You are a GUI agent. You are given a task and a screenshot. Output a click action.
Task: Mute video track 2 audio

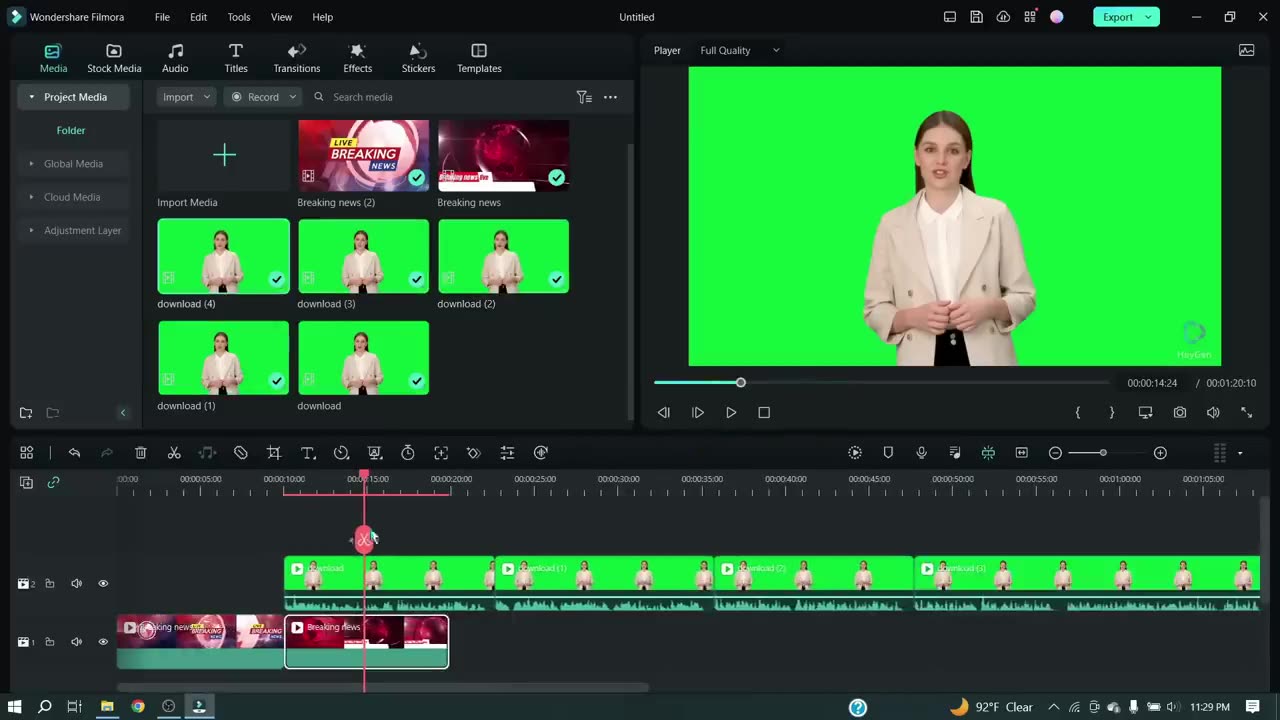coord(76,584)
